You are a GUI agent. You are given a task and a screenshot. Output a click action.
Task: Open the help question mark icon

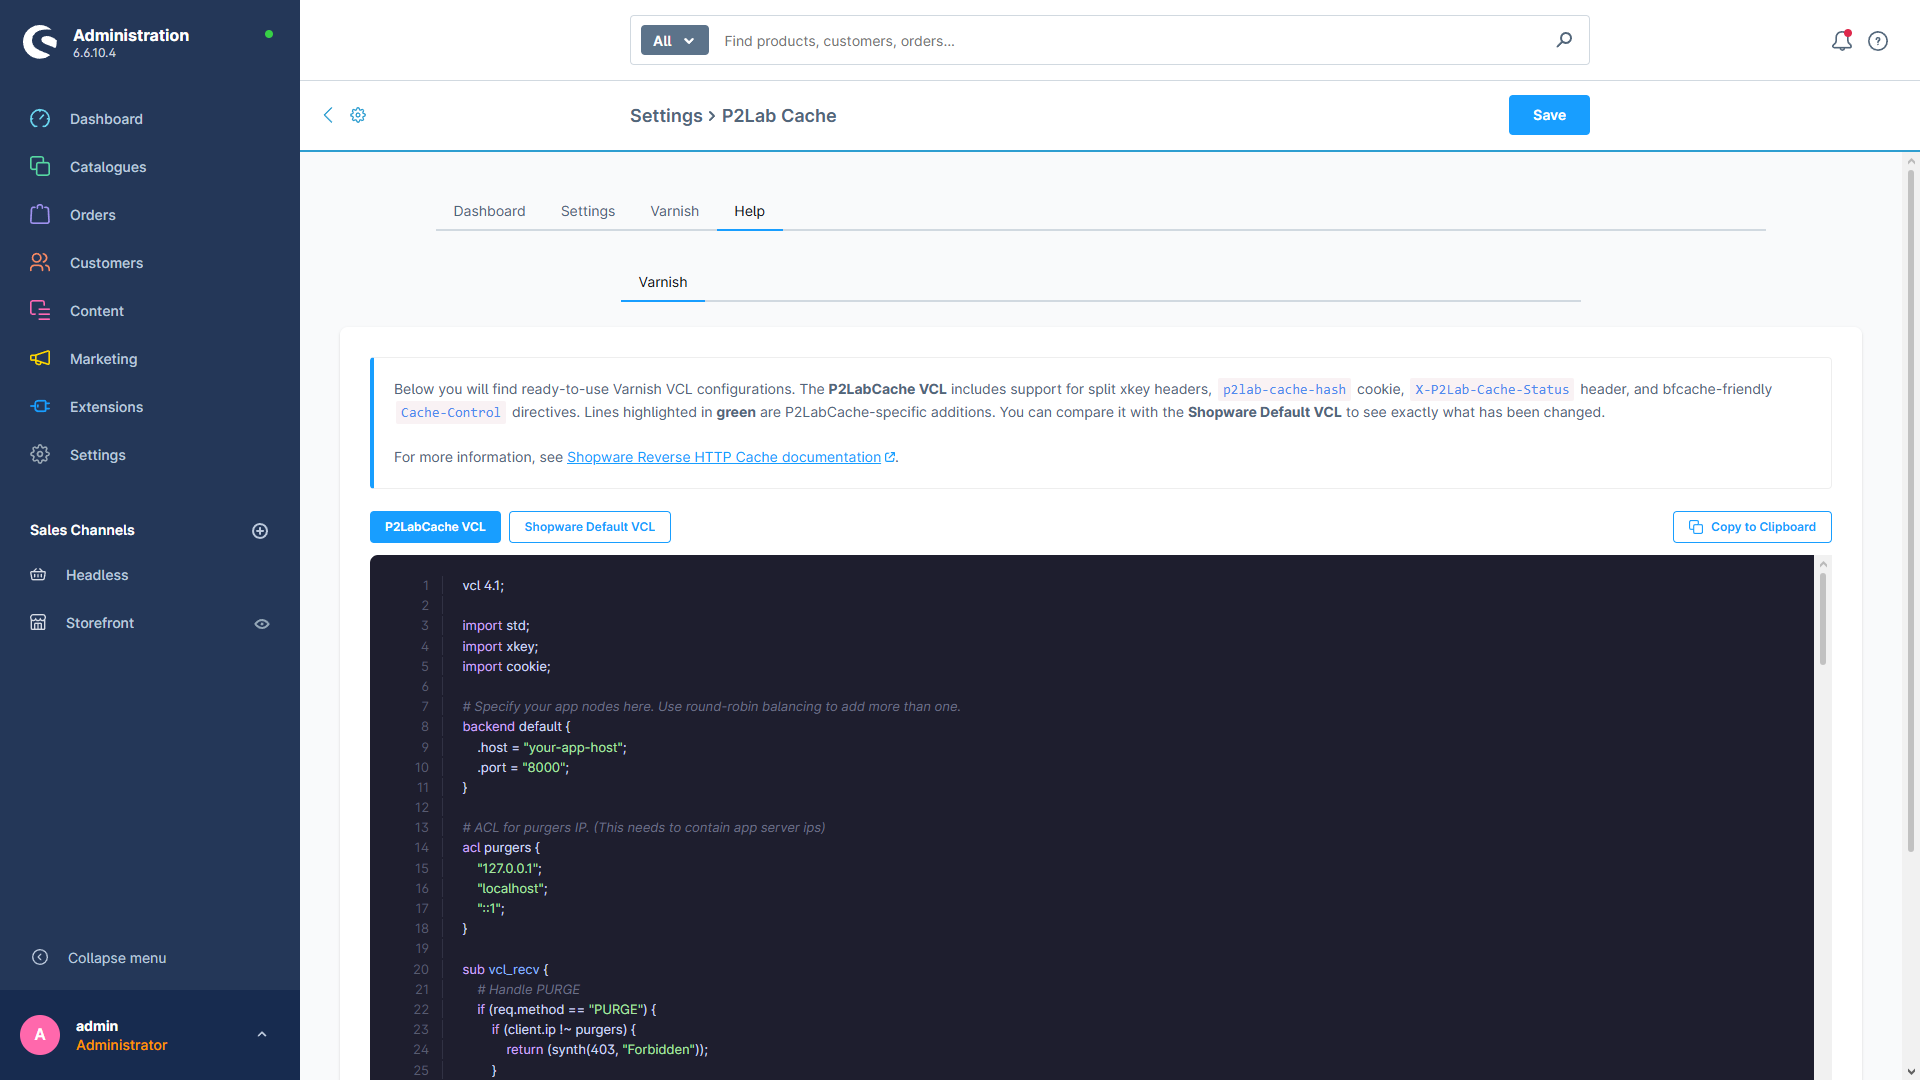tap(1878, 41)
